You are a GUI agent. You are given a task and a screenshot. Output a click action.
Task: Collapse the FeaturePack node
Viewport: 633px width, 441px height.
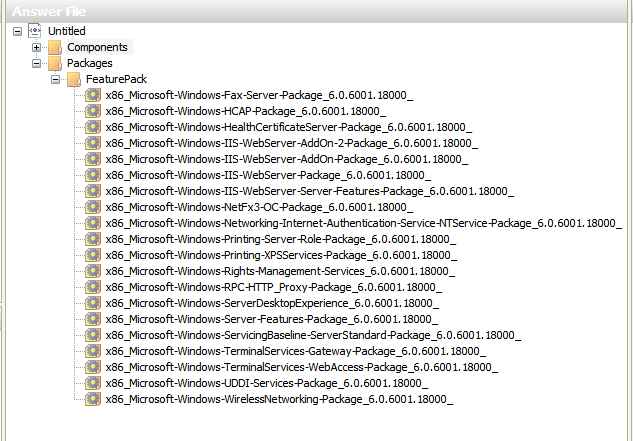coord(55,79)
